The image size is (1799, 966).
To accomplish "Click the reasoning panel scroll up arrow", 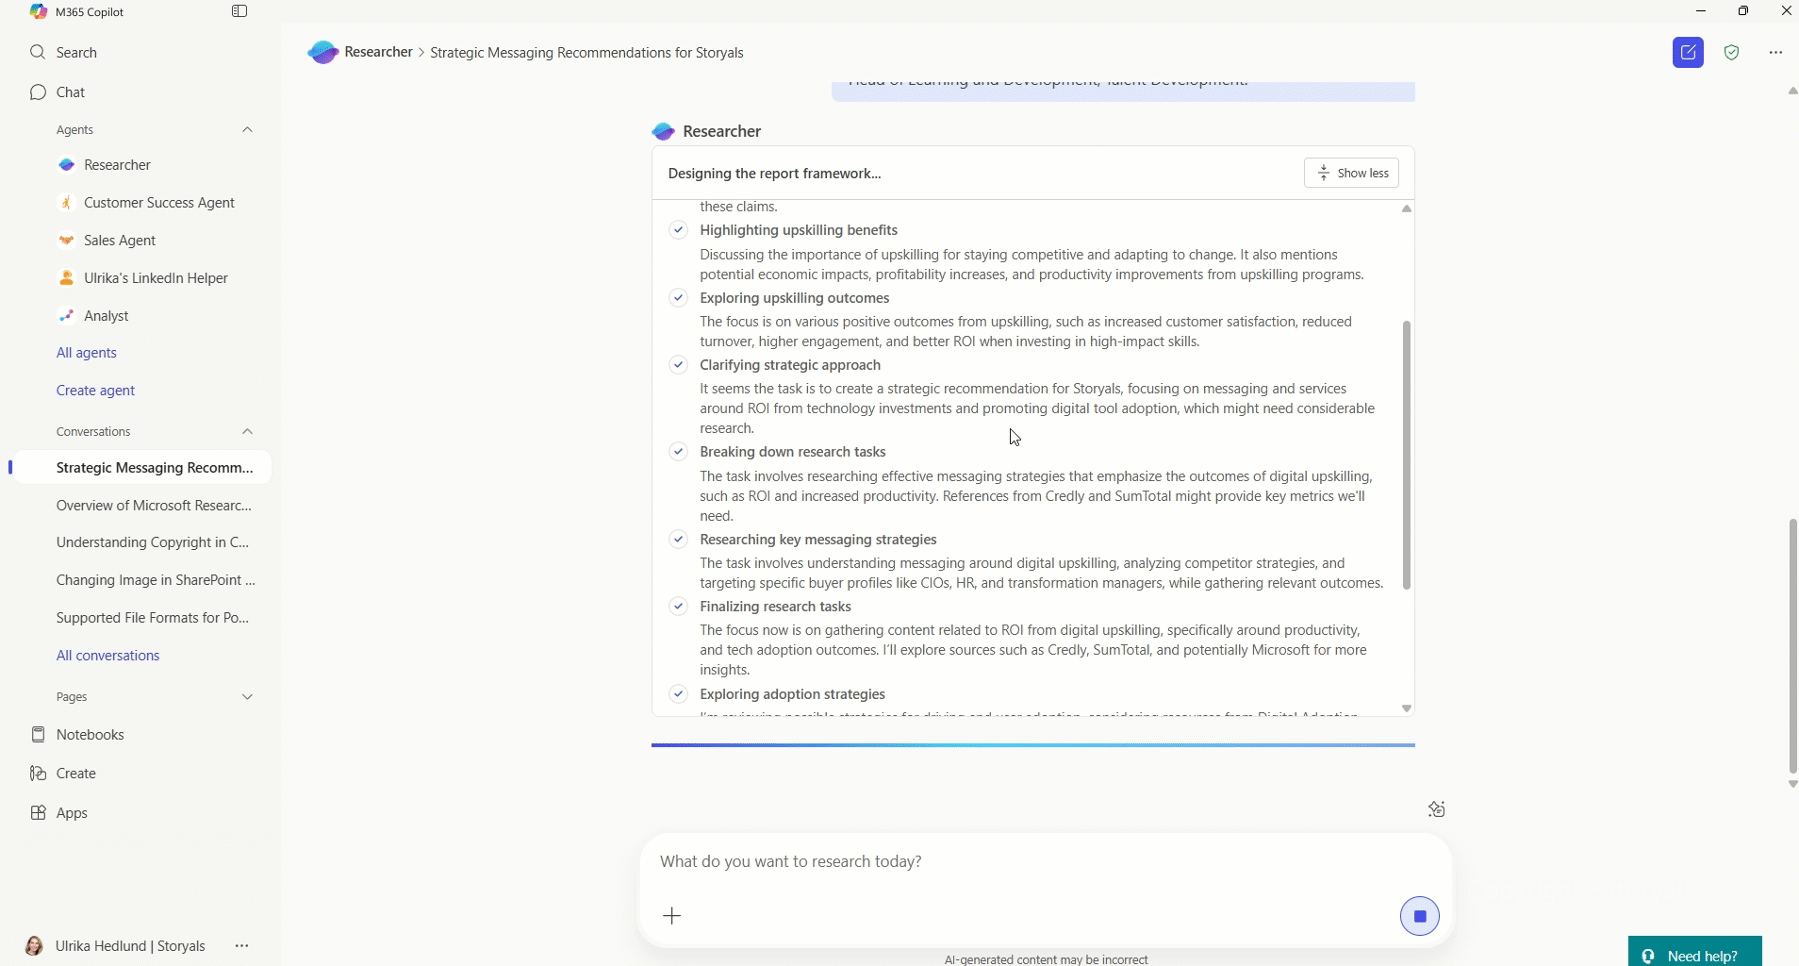I will (1406, 209).
